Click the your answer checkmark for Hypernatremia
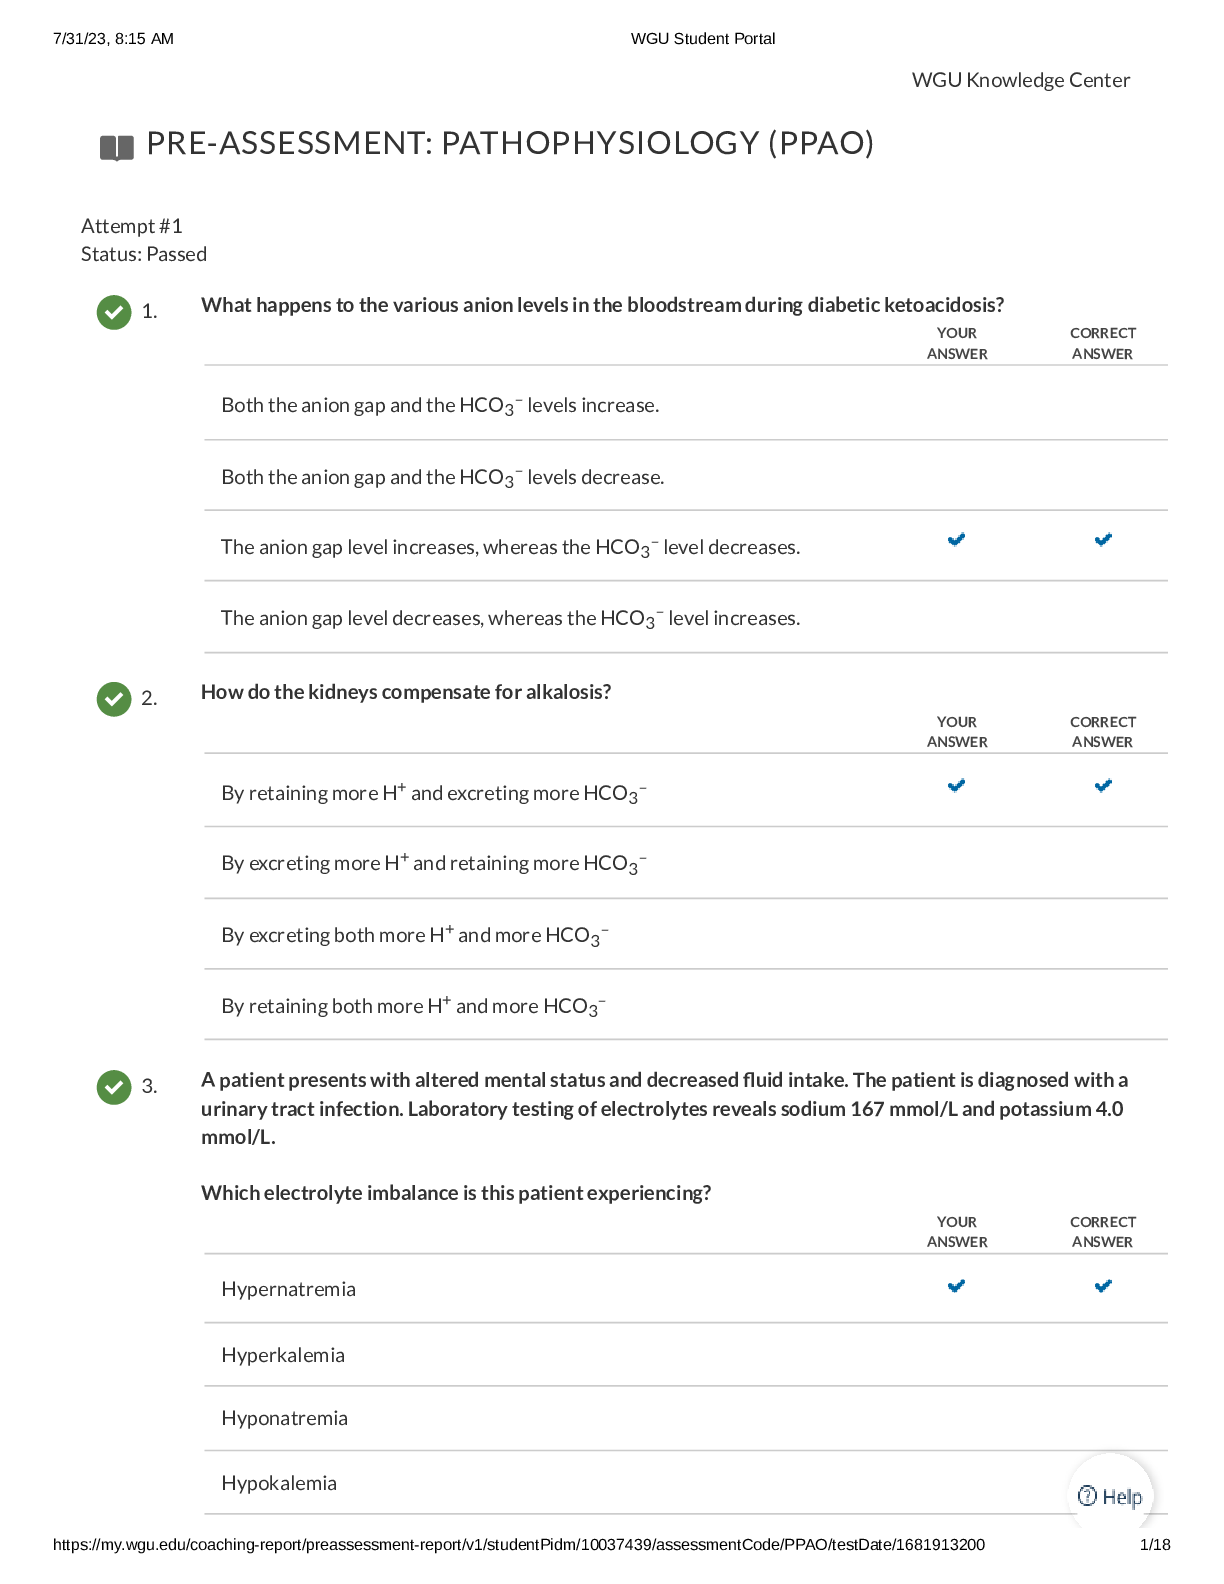This screenshot has height=1584, width=1224. pos(956,1286)
